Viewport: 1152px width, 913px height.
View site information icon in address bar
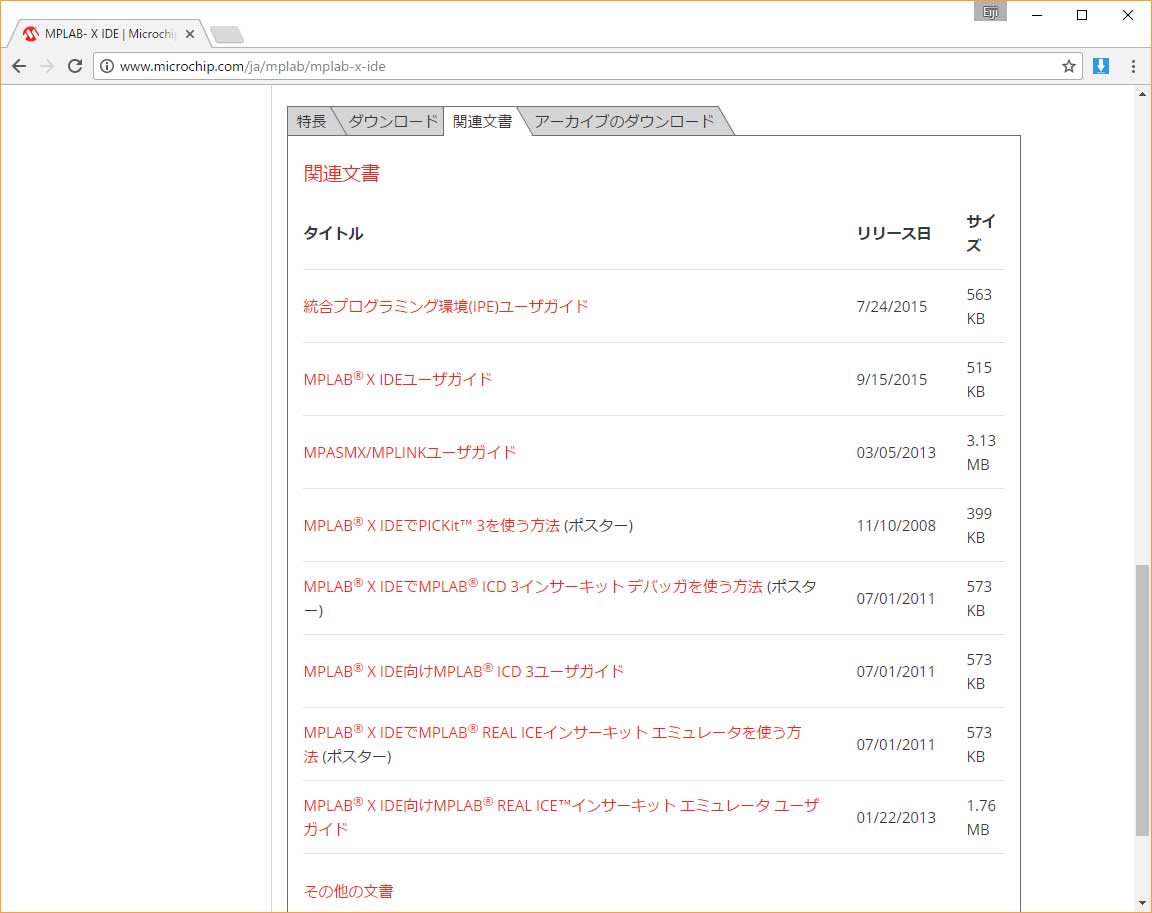[107, 66]
